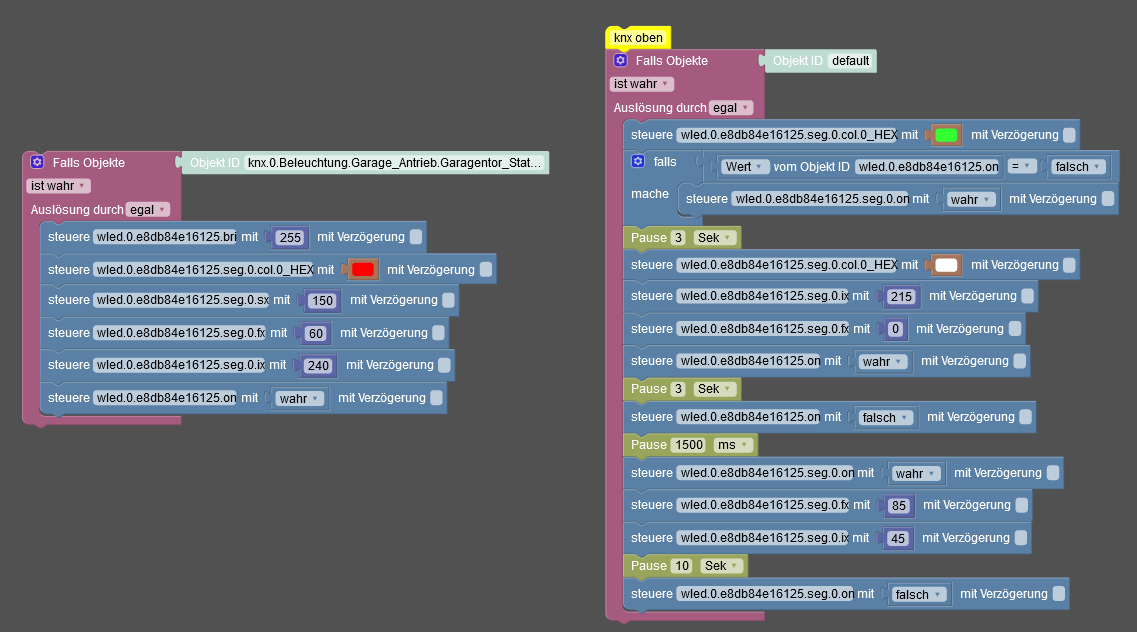1137x632 pixels.
Task: Click 'Pause' label of the 1500 ms block
Action: click(648, 445)
